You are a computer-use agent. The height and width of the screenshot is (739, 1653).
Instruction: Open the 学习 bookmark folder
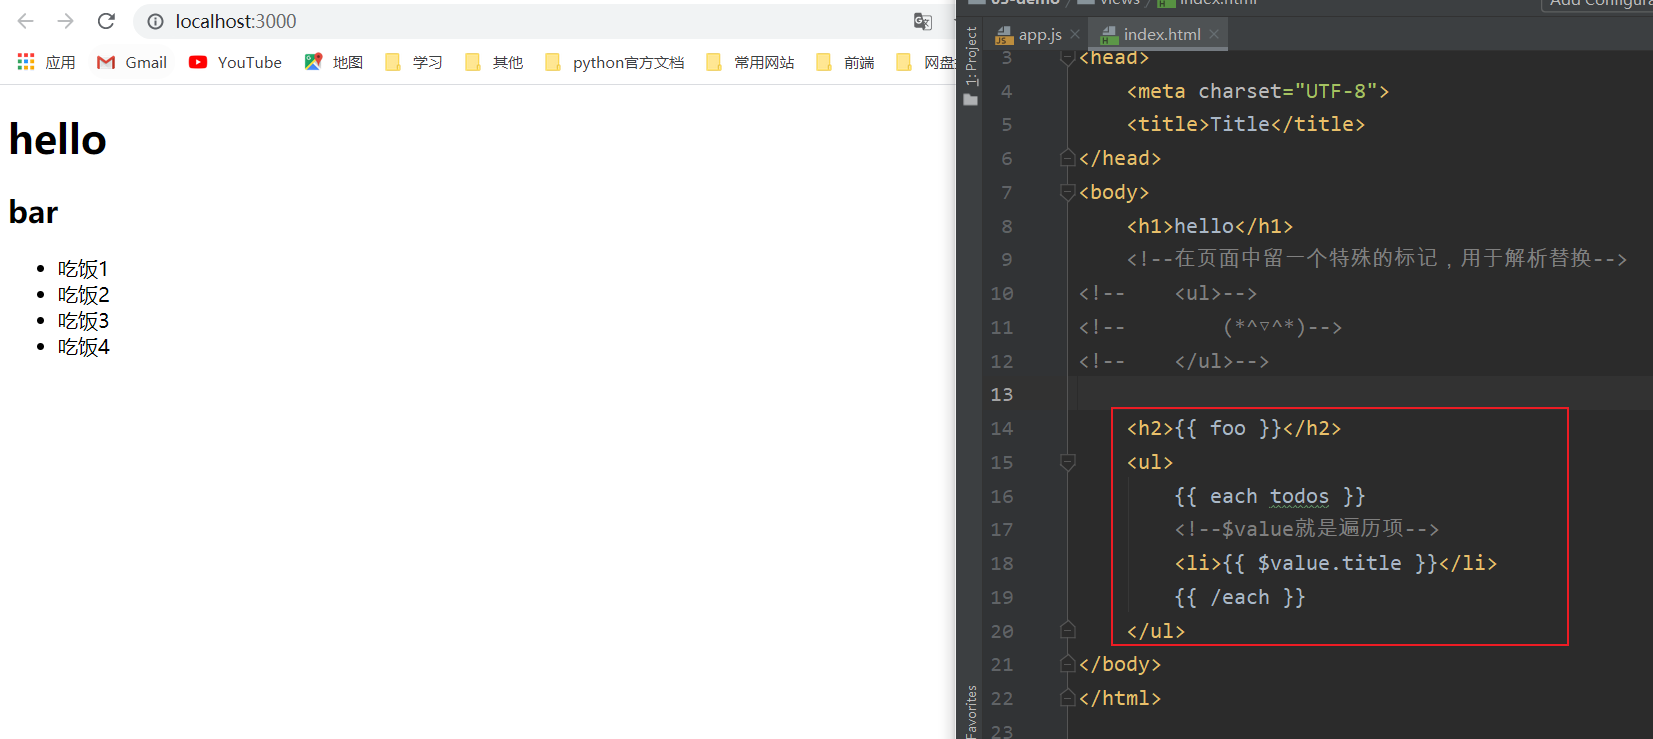pos(414,62)
